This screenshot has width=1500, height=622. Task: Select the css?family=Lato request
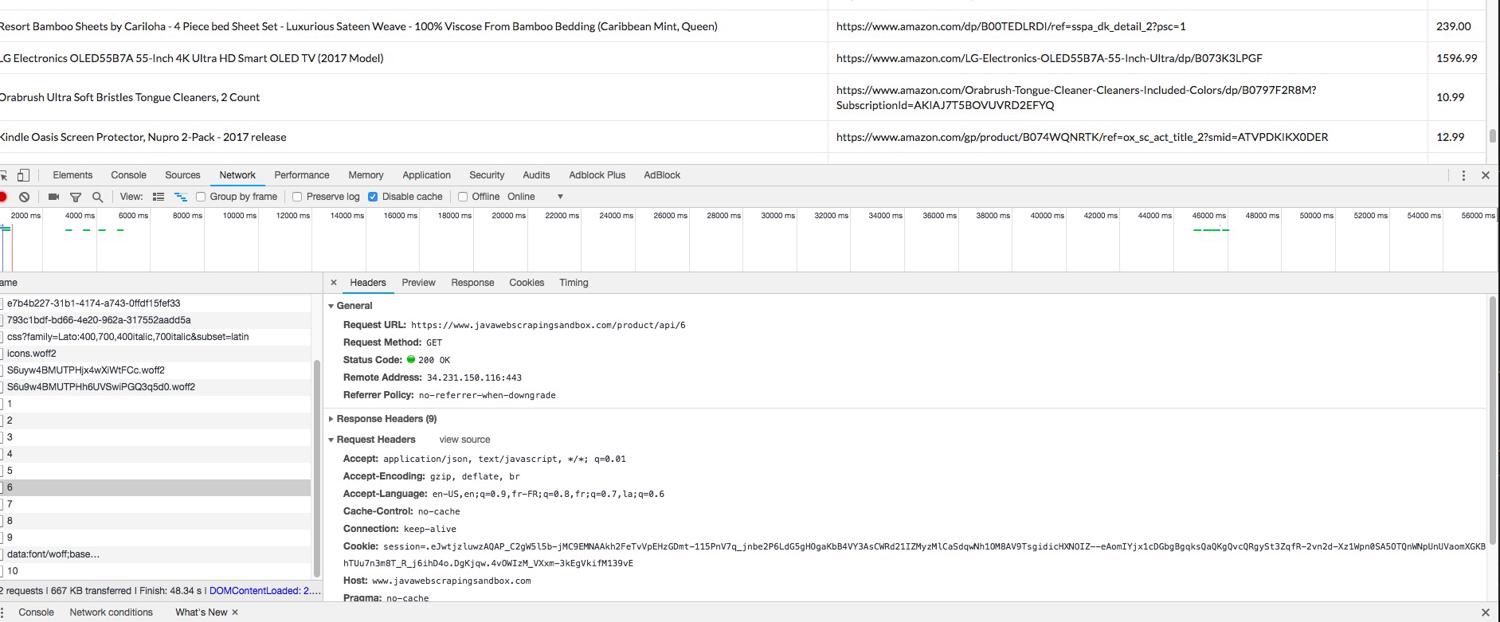tap(155, 337)
